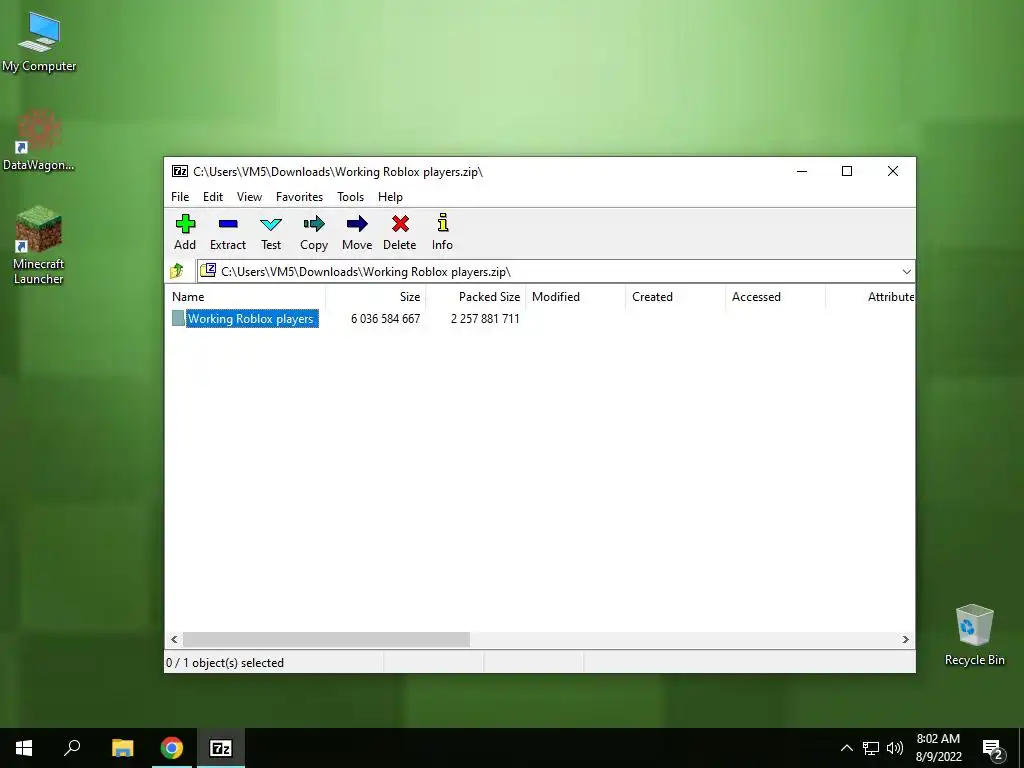Open the Favorites menu

[x=299, y=197]
